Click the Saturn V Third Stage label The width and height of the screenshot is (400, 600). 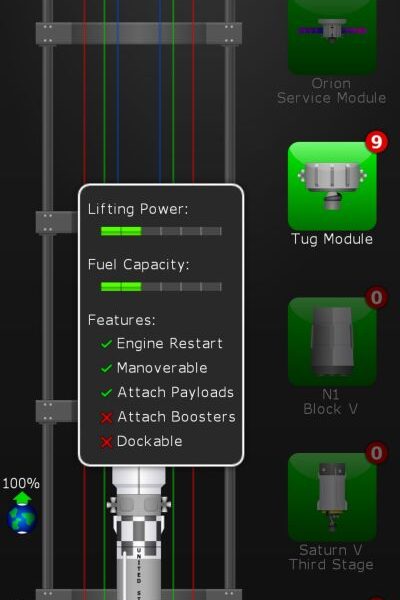point(331,557)
